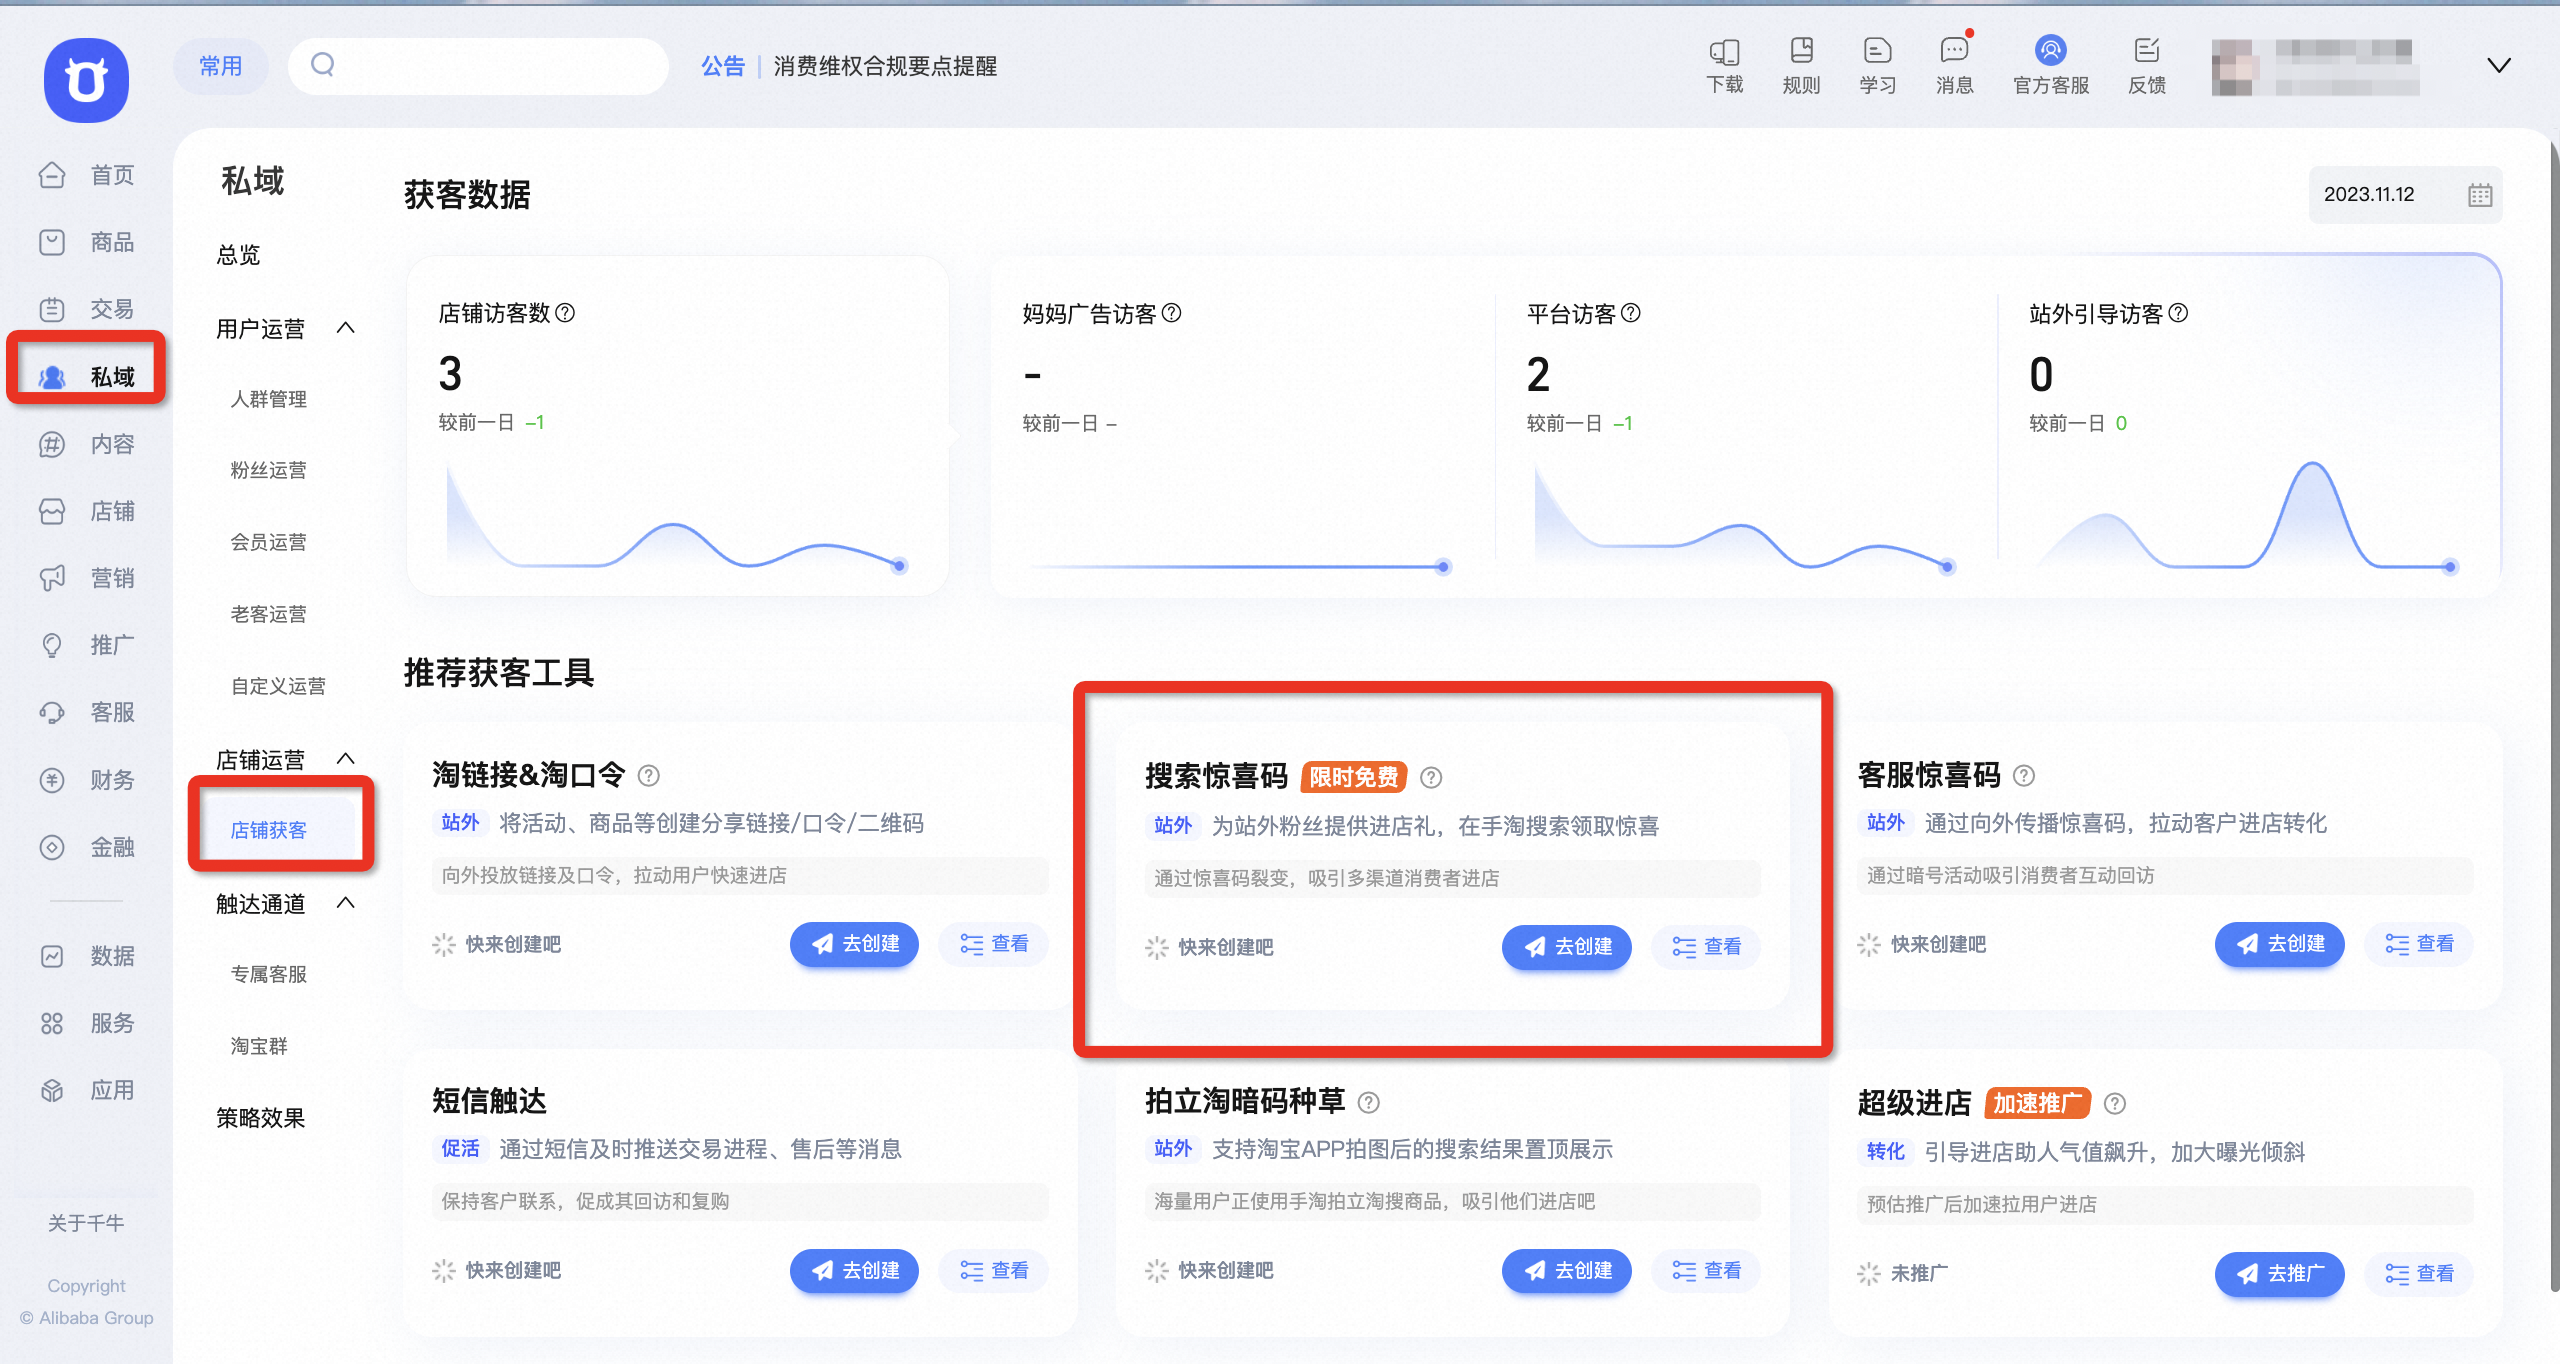Click 去创建 for 搜索惊喜码

[1566, 947]
